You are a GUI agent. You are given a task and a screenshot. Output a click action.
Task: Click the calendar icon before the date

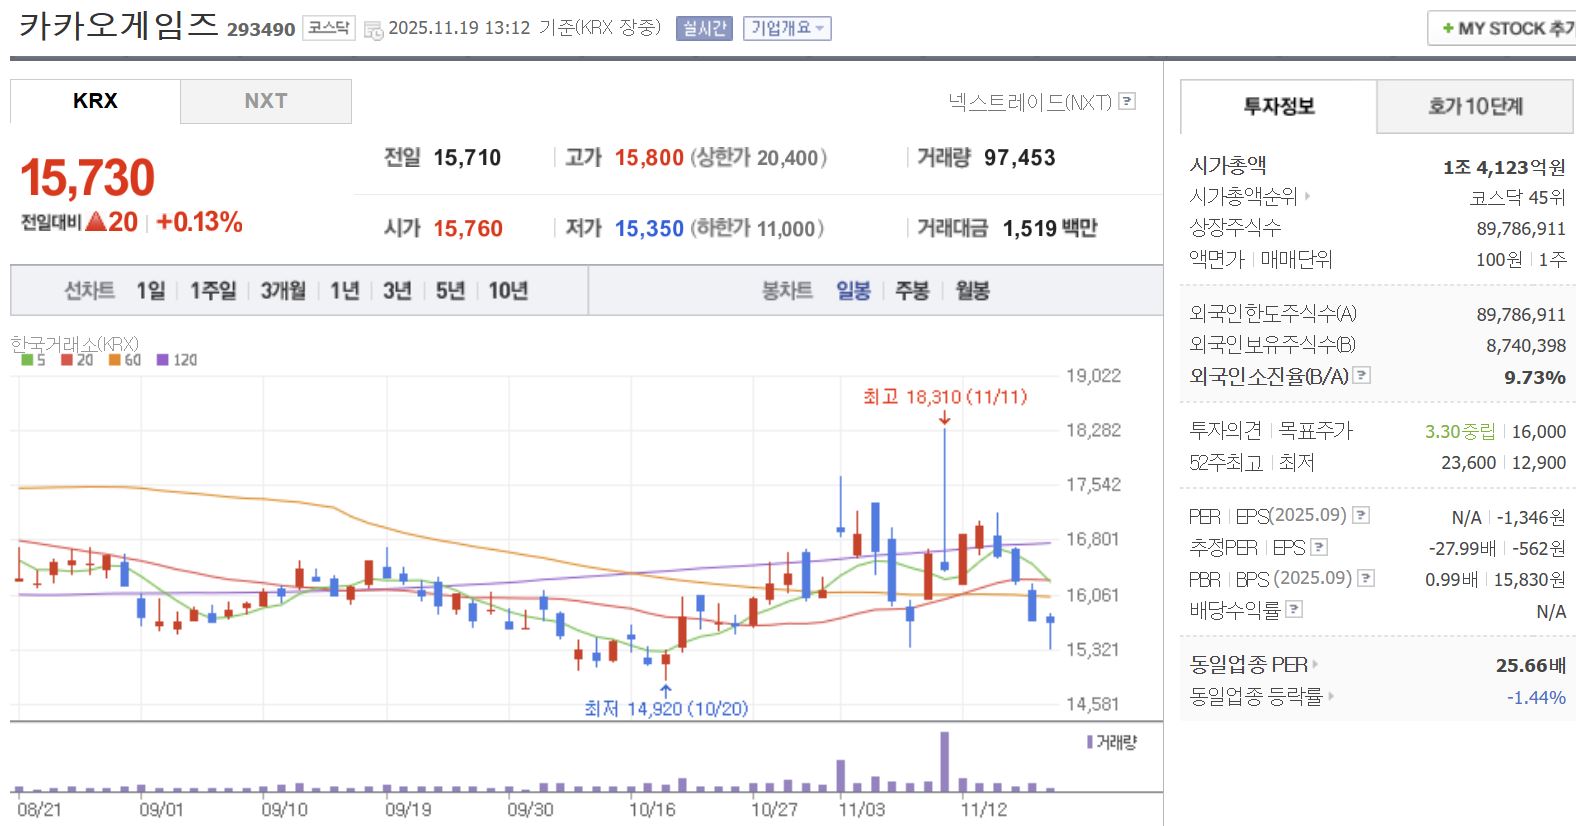373,30
